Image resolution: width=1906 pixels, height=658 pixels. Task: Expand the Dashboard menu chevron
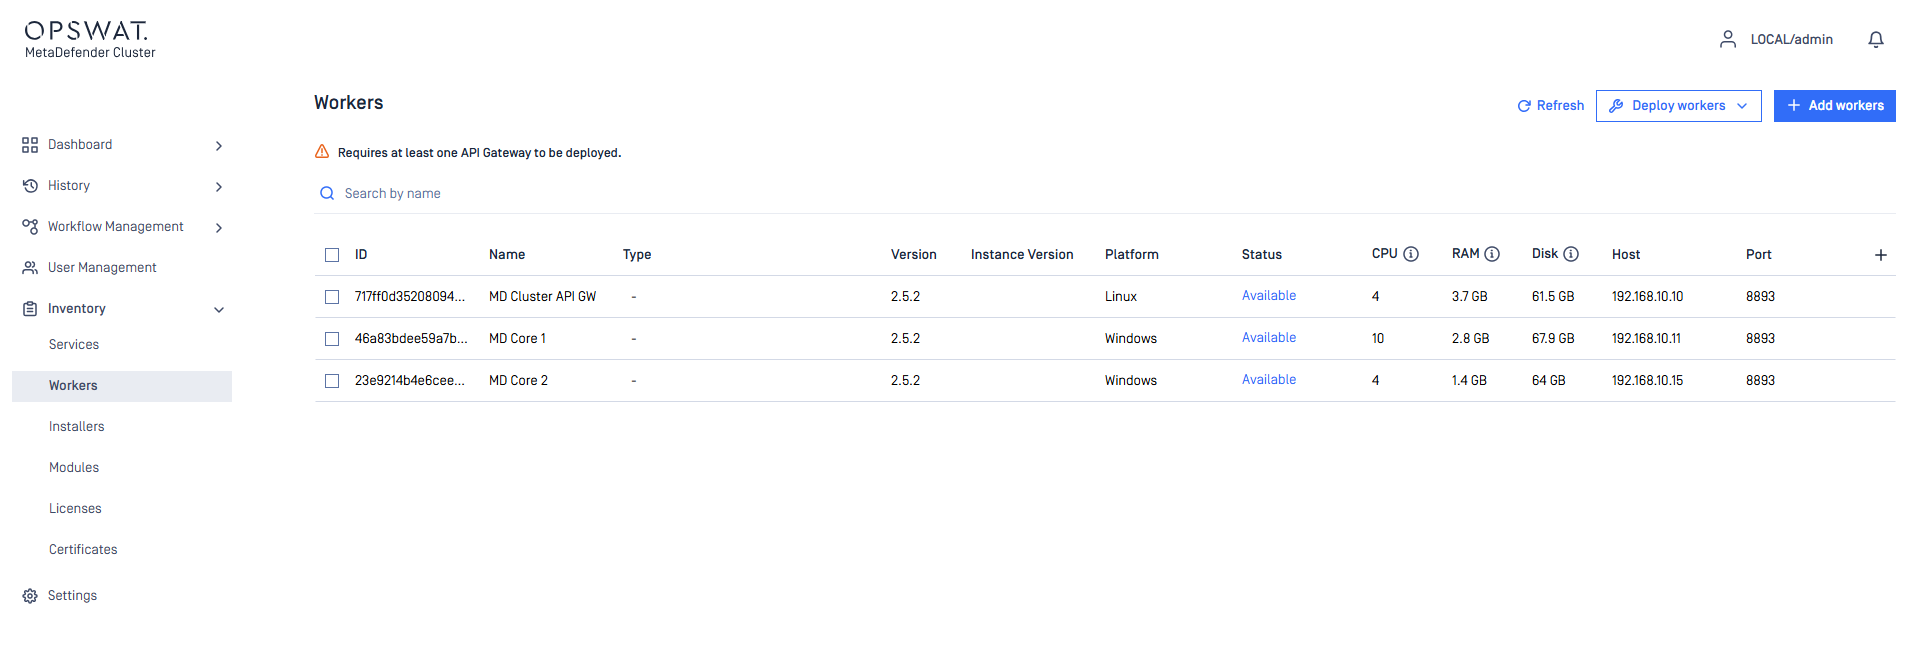point(219,146)
